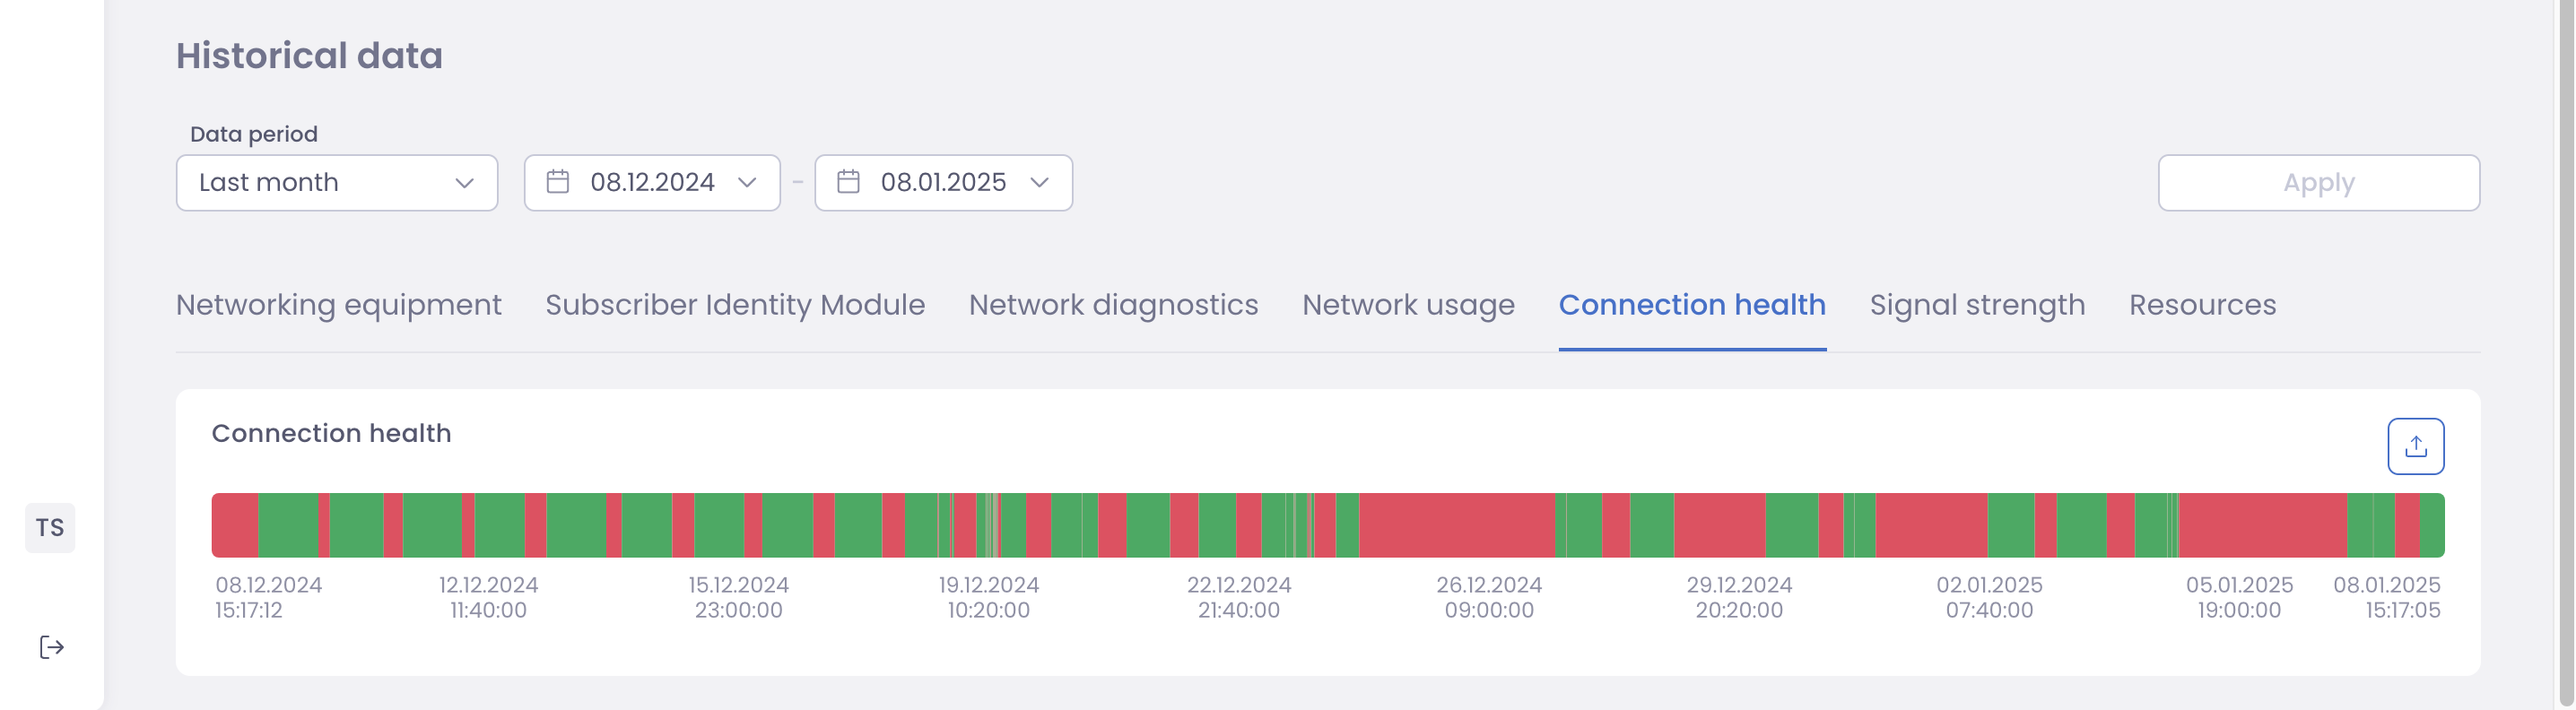Switch to the Signal strength tab
This screenshot has height=710, width=2576.
point(1977,305)
